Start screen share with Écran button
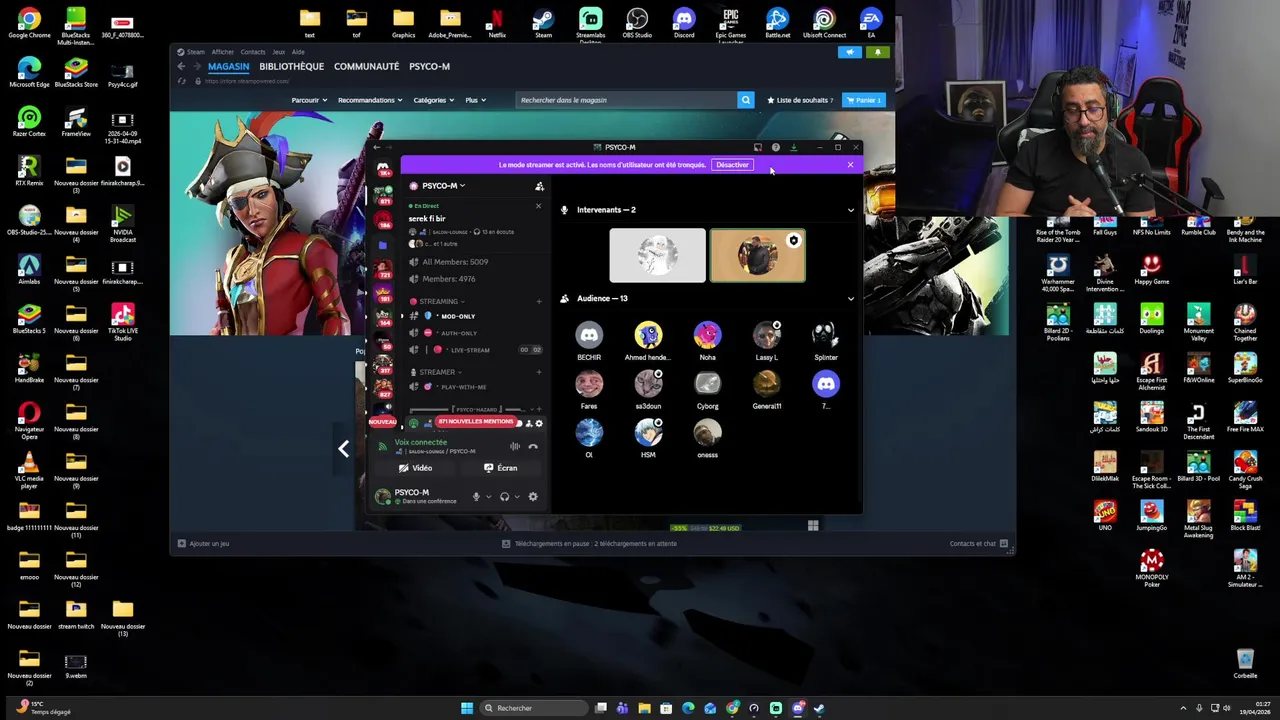This screenshot has width=1280, height=720. [x=501, y=468]
